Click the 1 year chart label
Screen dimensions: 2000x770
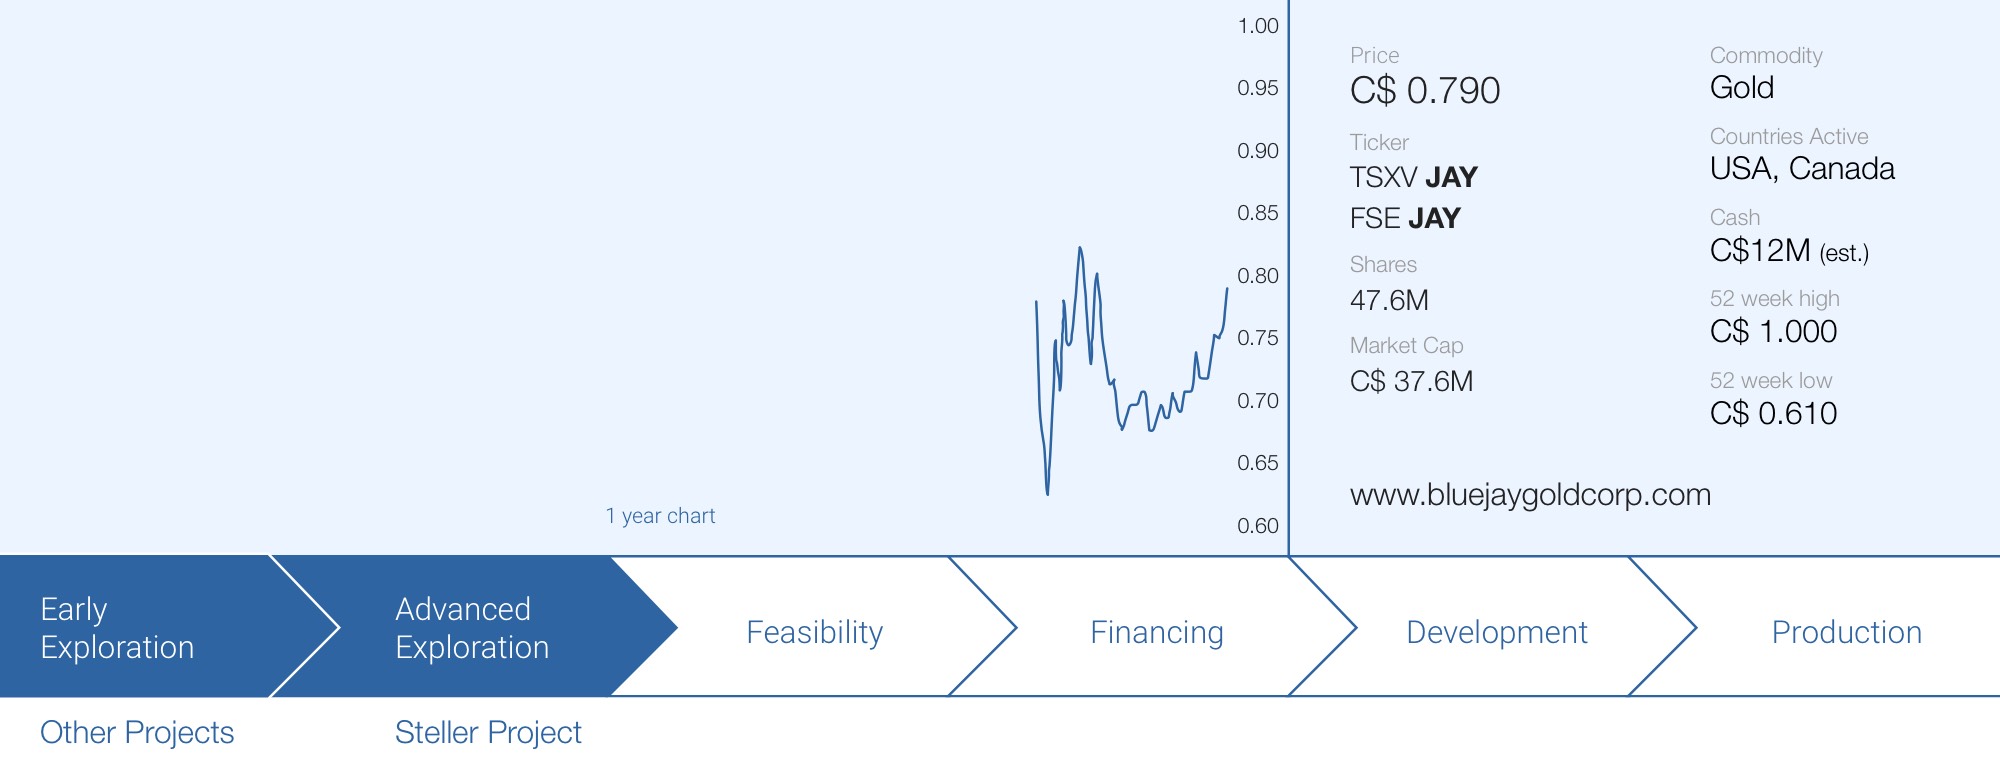click(660, 516)
